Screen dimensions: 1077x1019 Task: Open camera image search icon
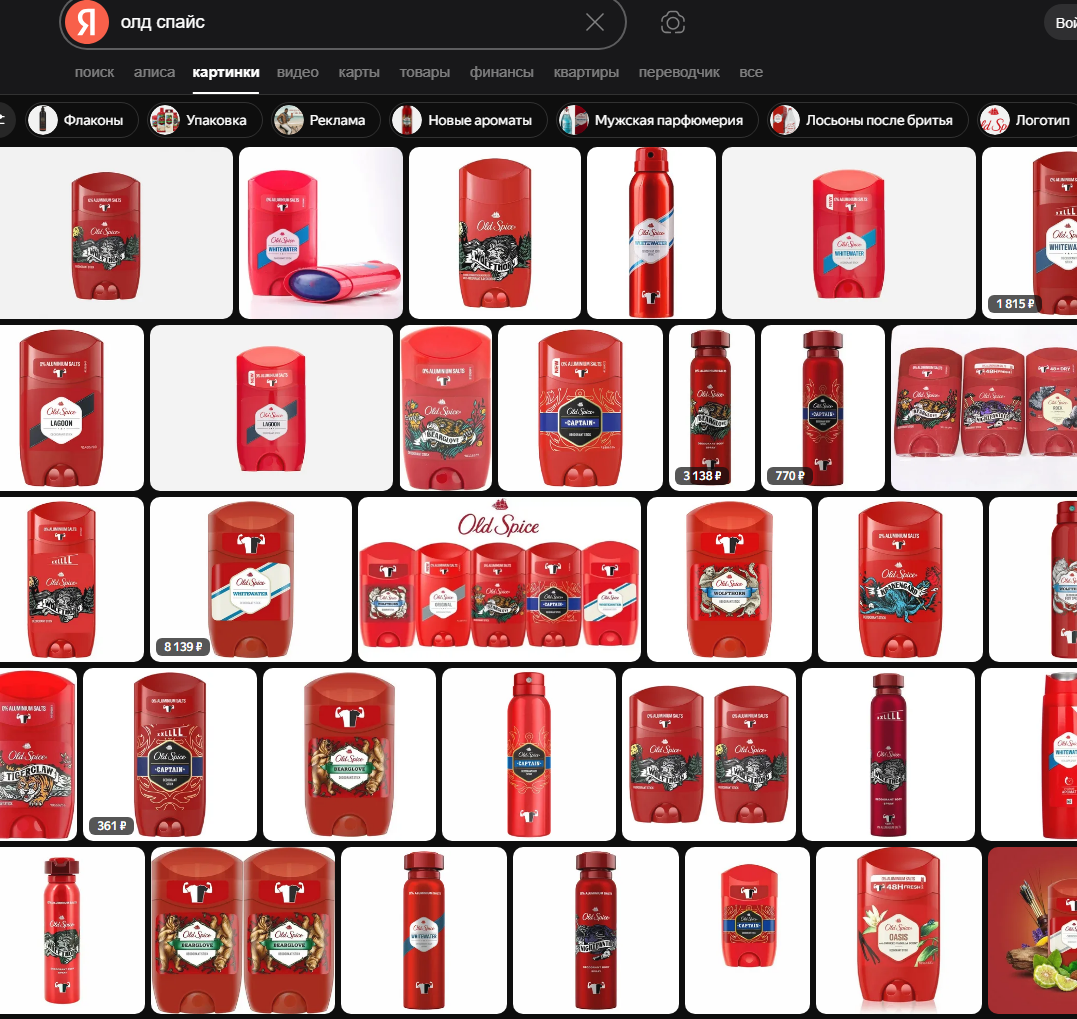(x=672, y=23)
